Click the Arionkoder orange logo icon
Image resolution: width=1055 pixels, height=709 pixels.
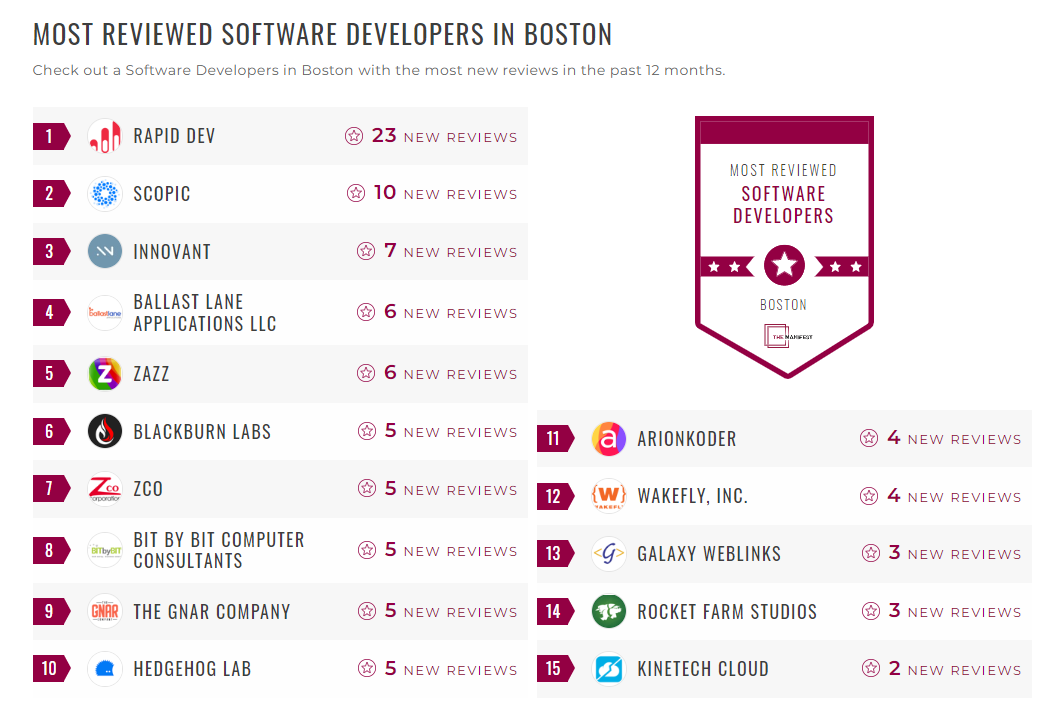click(x=609, y=438)
